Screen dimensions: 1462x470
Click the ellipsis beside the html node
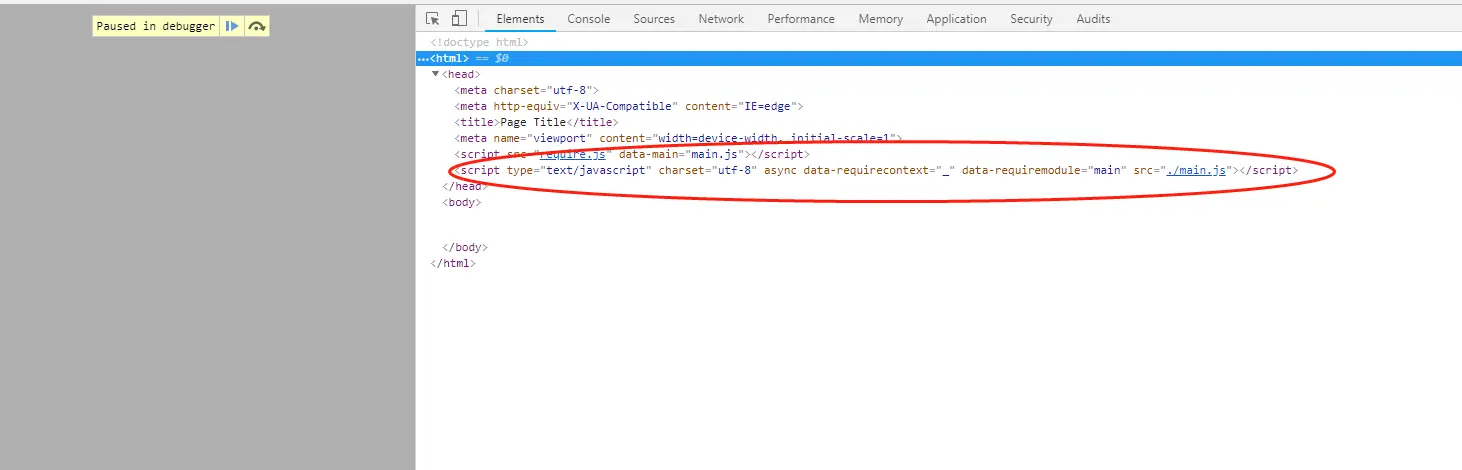[424, 59]
